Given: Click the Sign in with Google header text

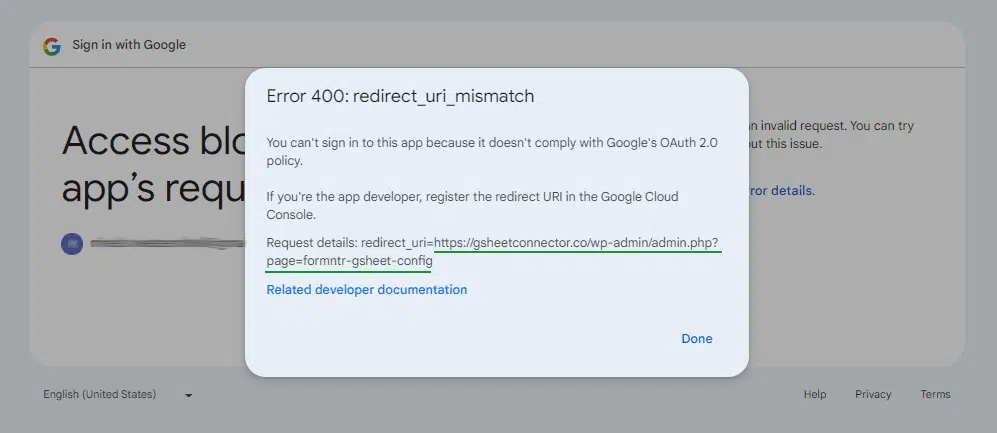Looking at the screenshot, I should [x=129, y=45].
